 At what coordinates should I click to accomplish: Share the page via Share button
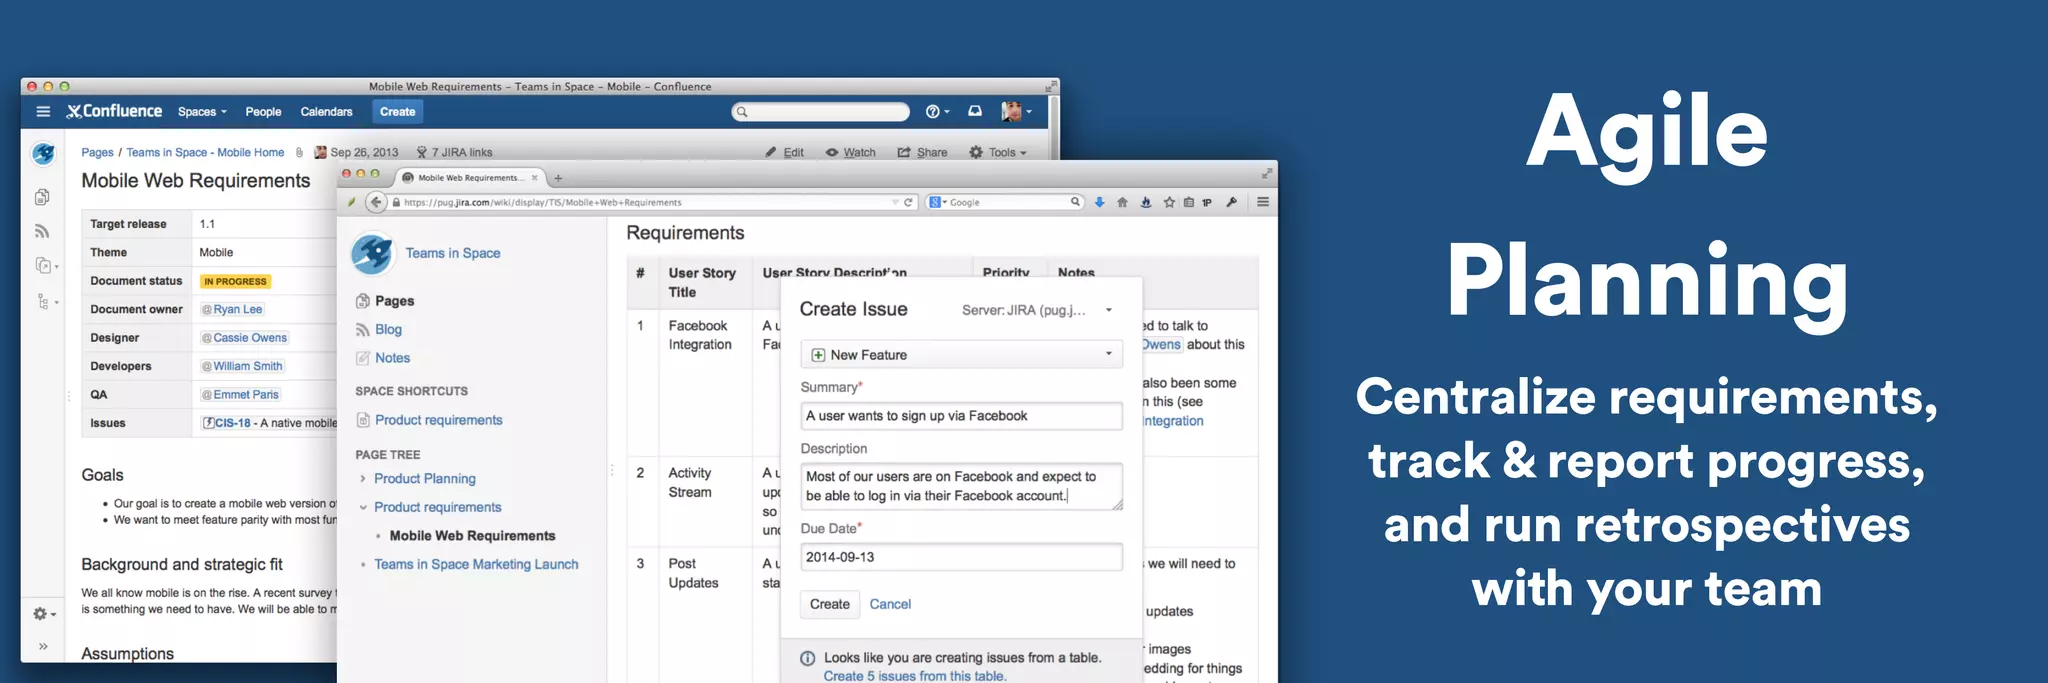(922, 153)
